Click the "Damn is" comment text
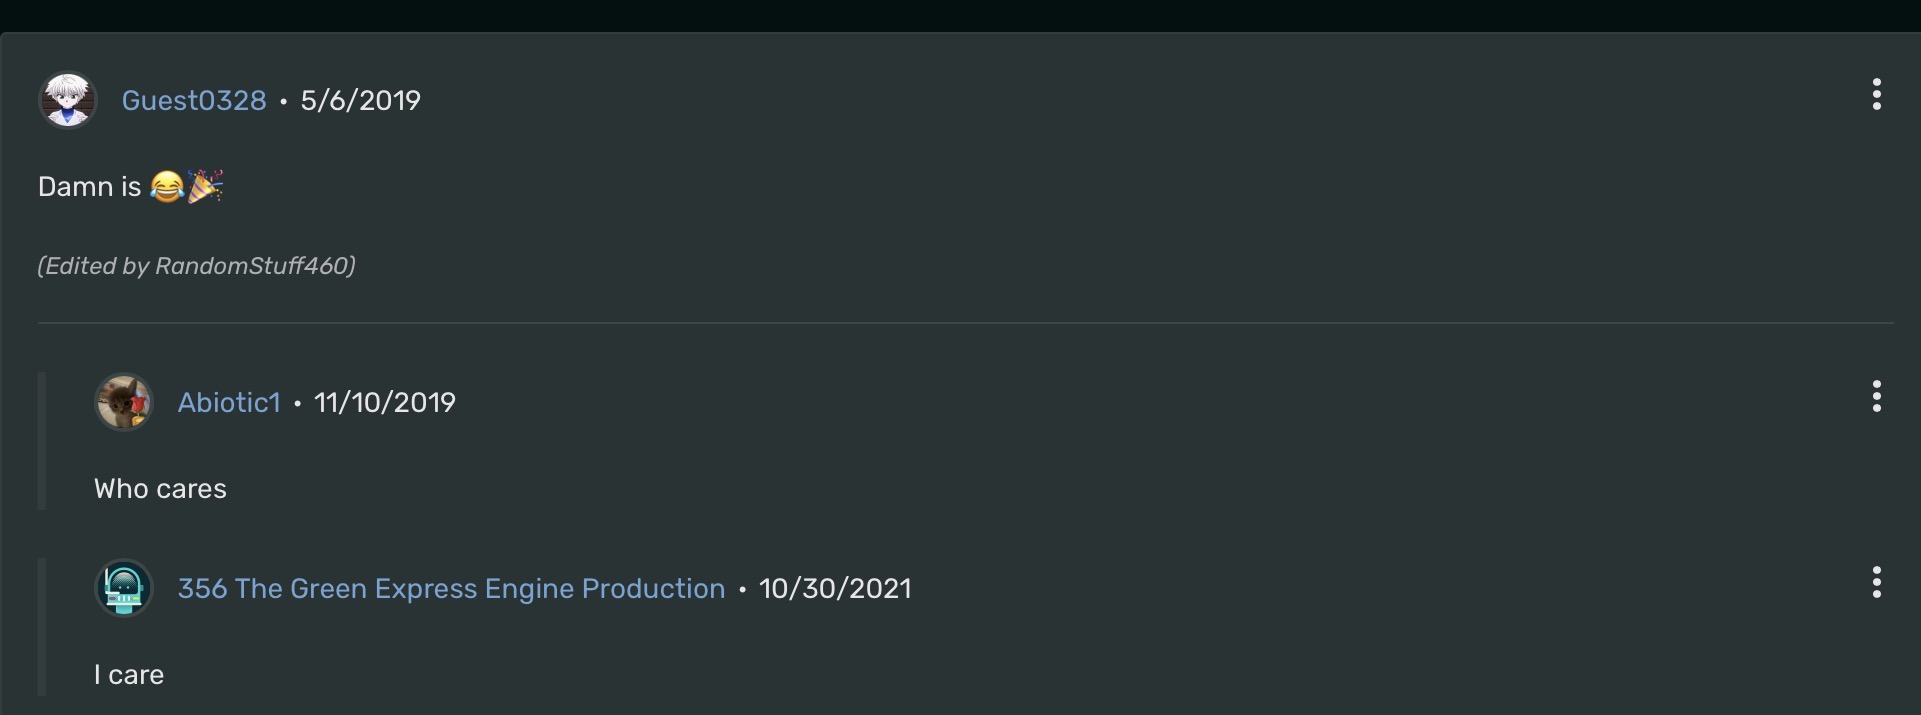The width and height of the screenshot is (1921, 715). pyautogui.click(x=89, y=187)
